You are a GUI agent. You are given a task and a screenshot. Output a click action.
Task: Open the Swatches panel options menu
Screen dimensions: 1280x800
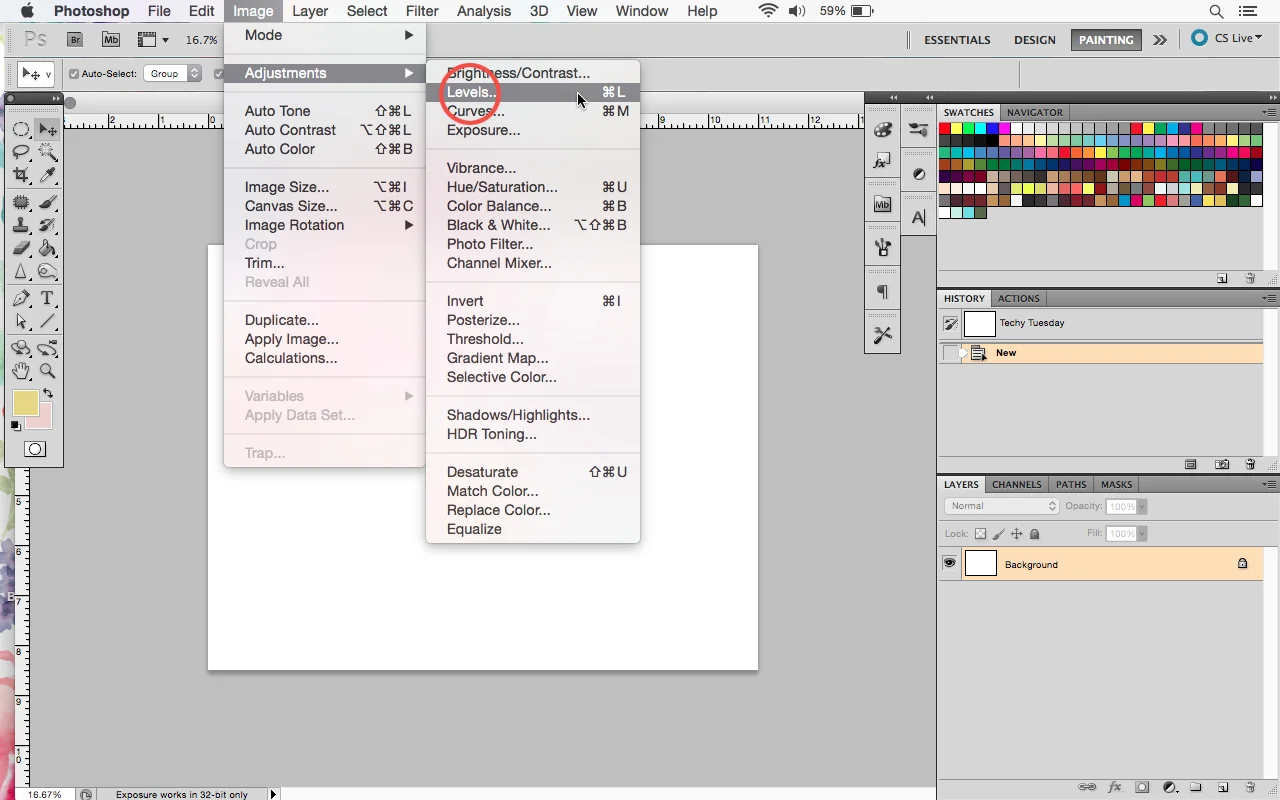[1269, 112]
